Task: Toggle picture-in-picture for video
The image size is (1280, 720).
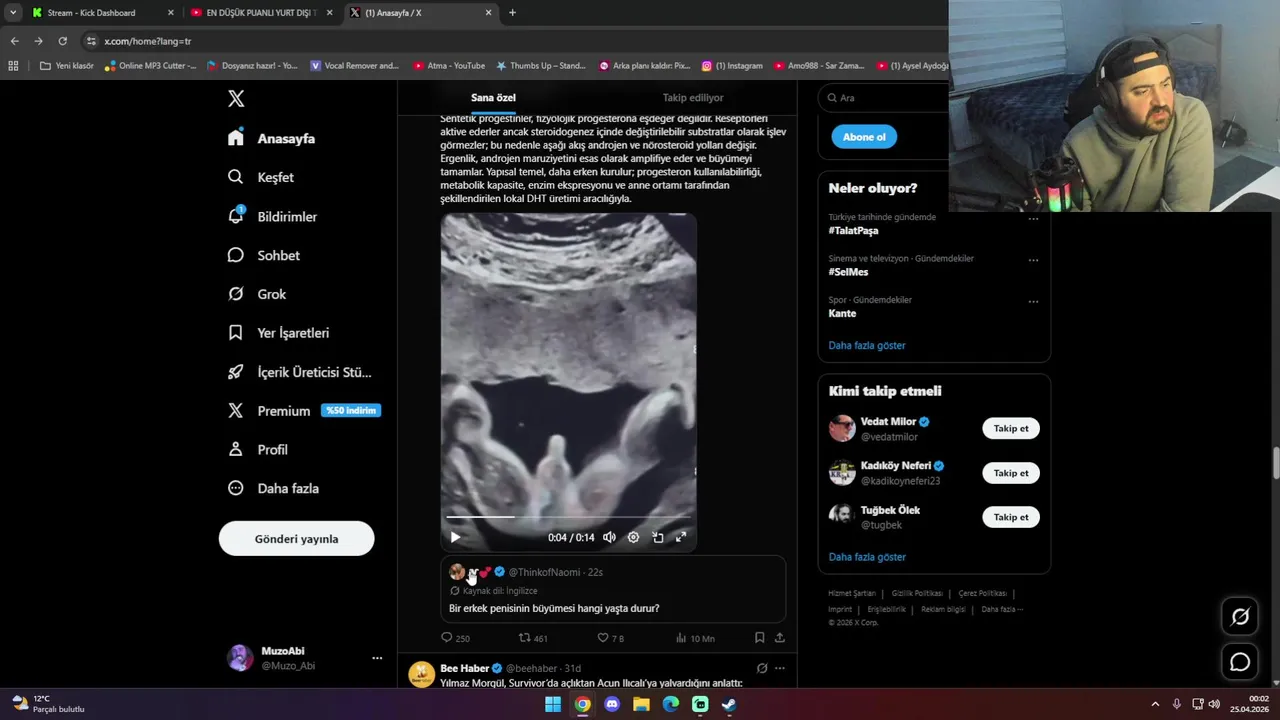Action: click(657, 537)
